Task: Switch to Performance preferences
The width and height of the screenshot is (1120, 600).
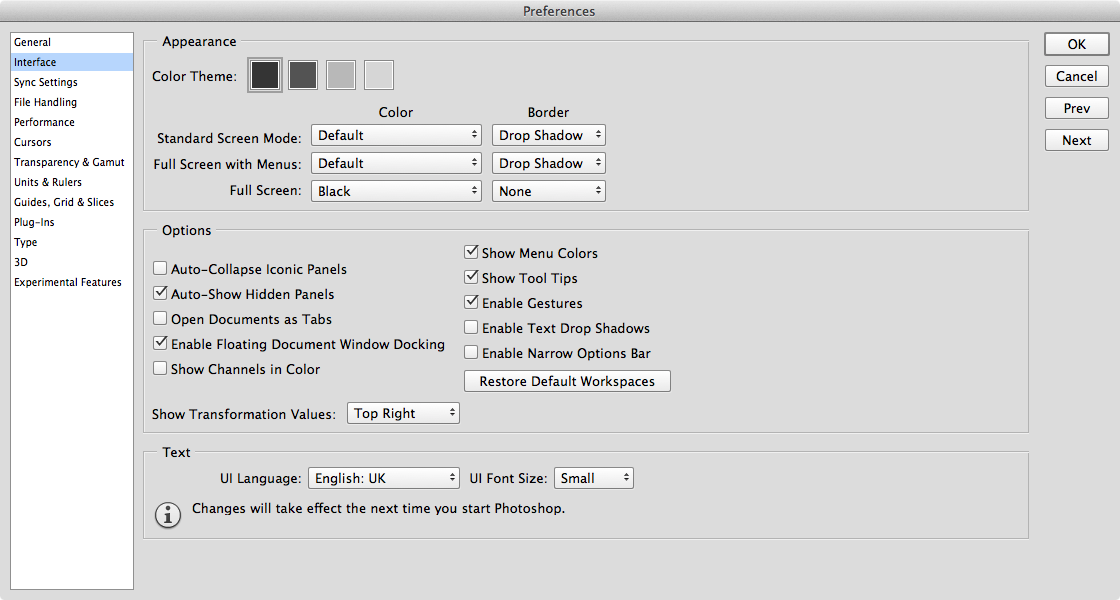Action: pos(72,122)
